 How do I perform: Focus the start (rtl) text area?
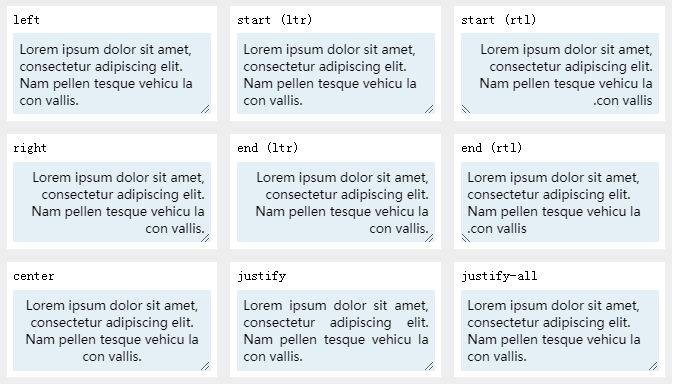[560, 73]
